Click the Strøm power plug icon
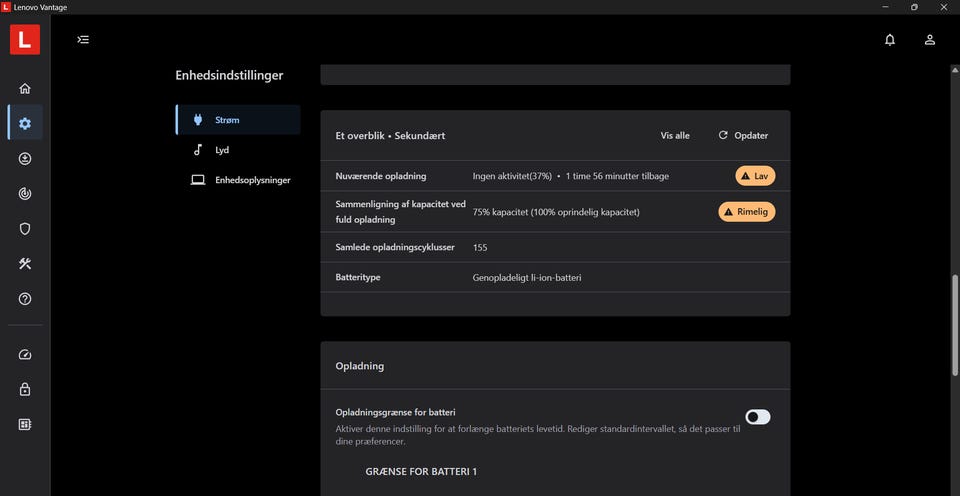Image resolution: width=960 pixels, height=496 pixels. (x=198, y=120)
